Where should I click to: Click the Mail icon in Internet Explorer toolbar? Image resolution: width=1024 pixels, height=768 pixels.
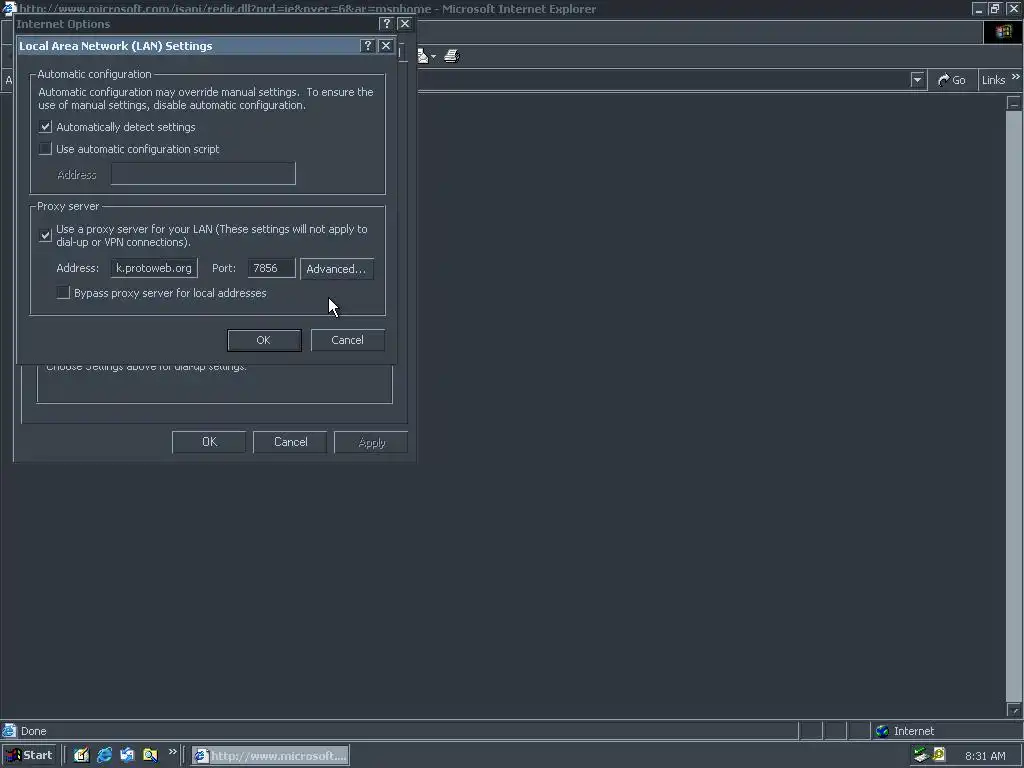point(423,56)
